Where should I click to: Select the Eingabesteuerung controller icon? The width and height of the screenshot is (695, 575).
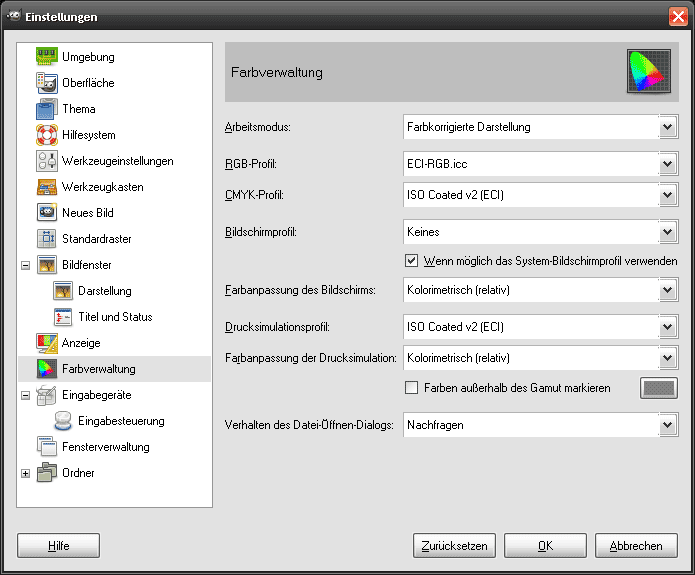[62, 421]
